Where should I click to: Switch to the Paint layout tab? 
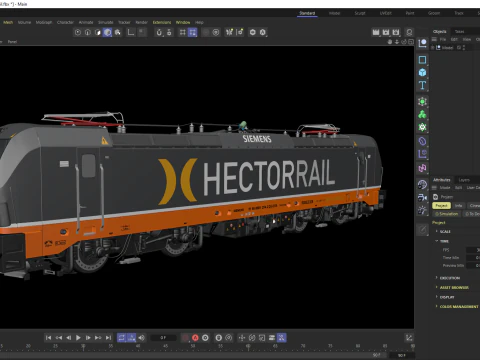pos(410,13)
